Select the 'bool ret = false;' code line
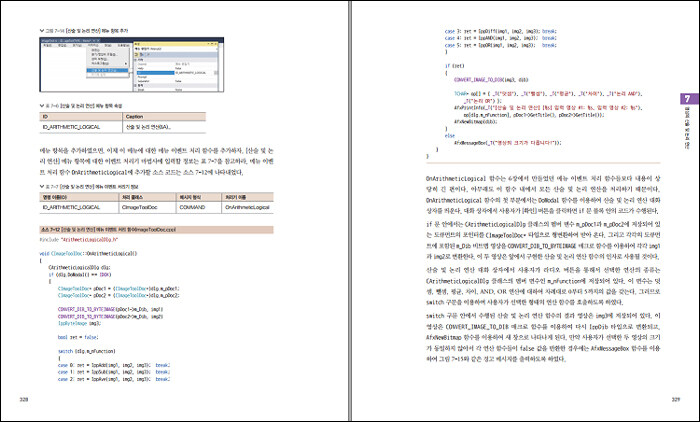700x422 pixels. pos(78,338)
